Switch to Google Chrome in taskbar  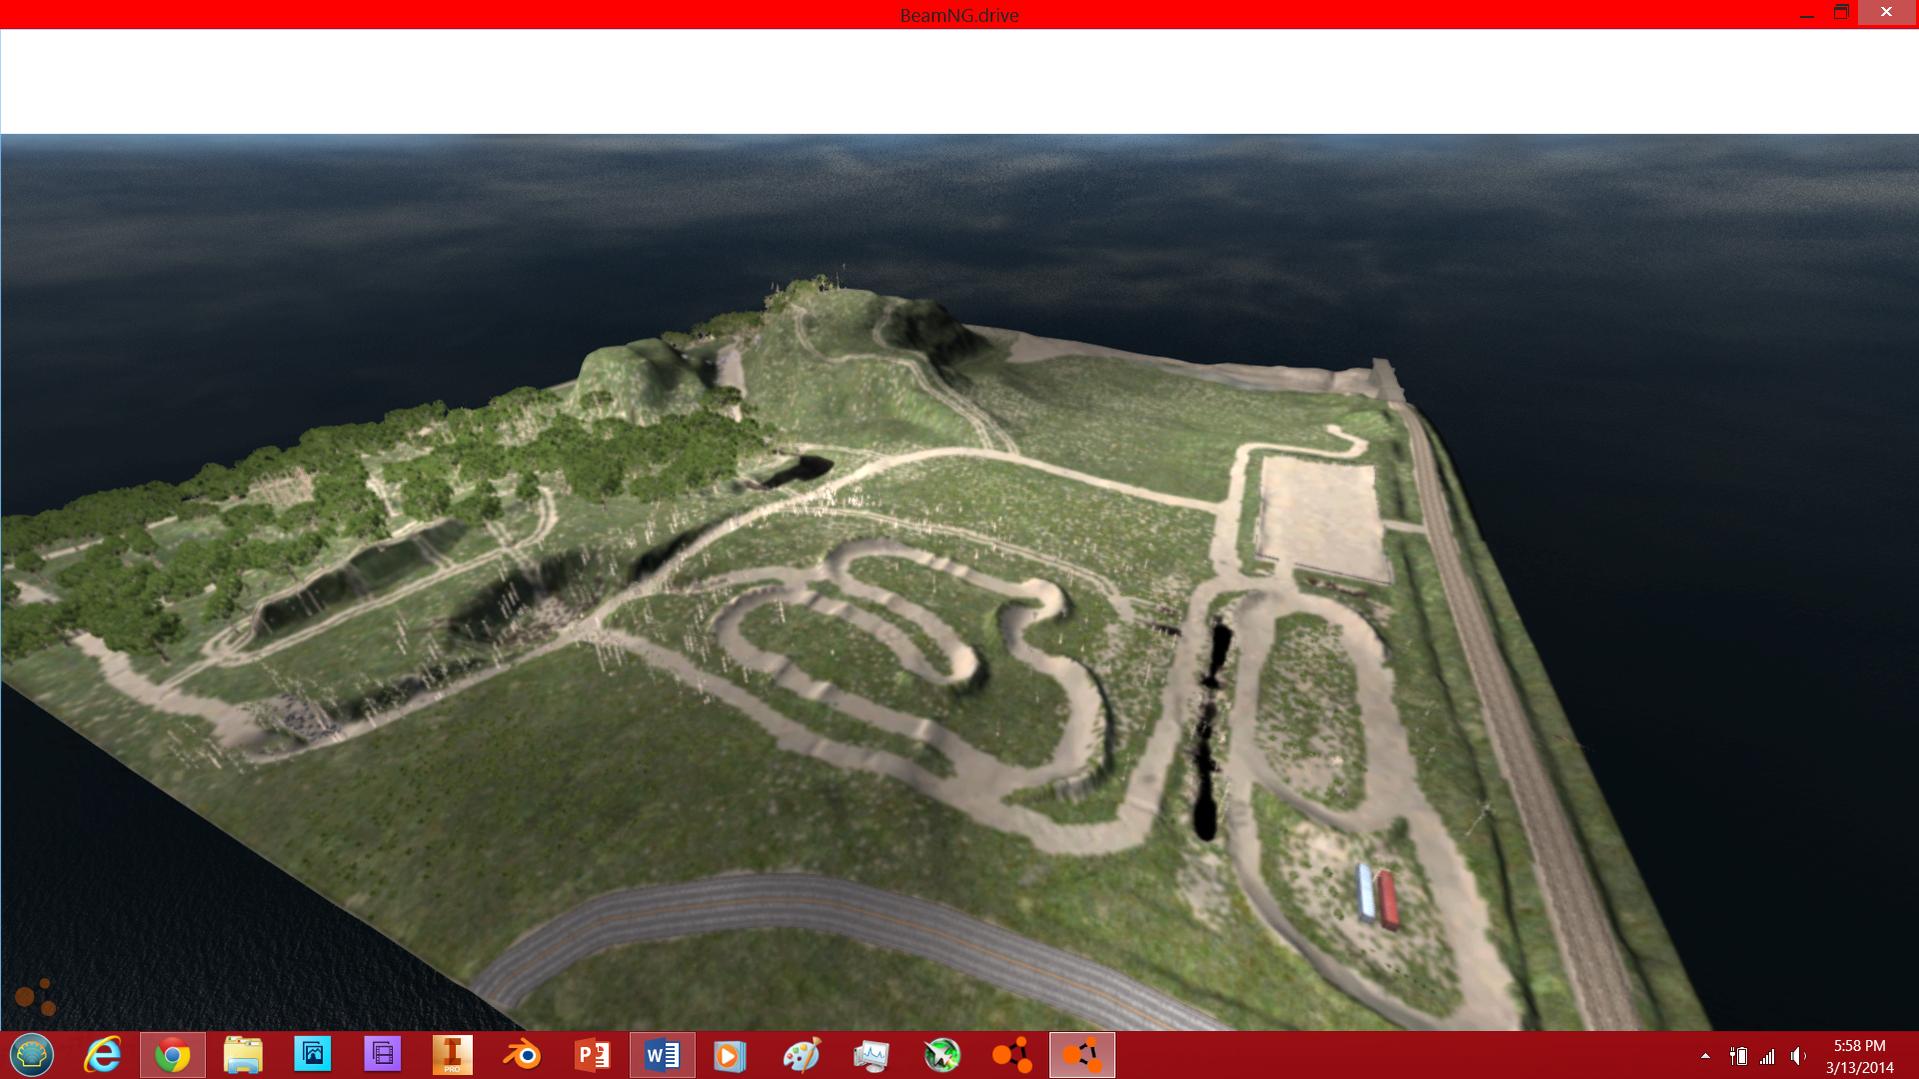click(172, 1055)
